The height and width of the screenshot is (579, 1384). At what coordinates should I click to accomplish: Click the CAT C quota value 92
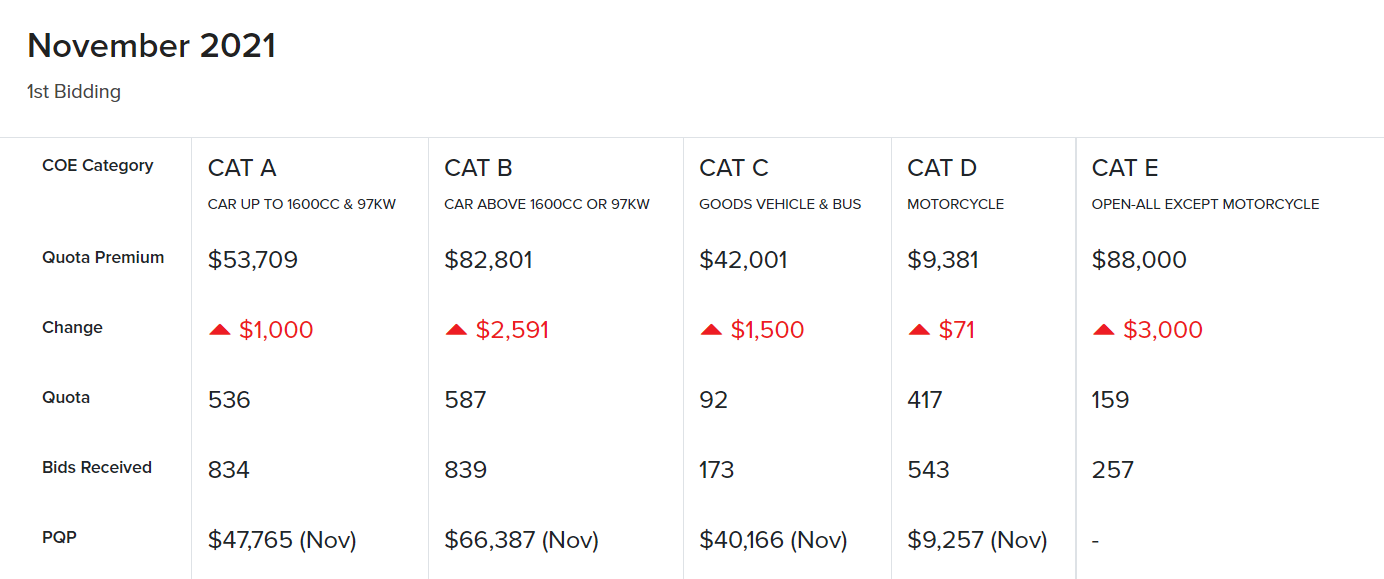click(714, 400)
